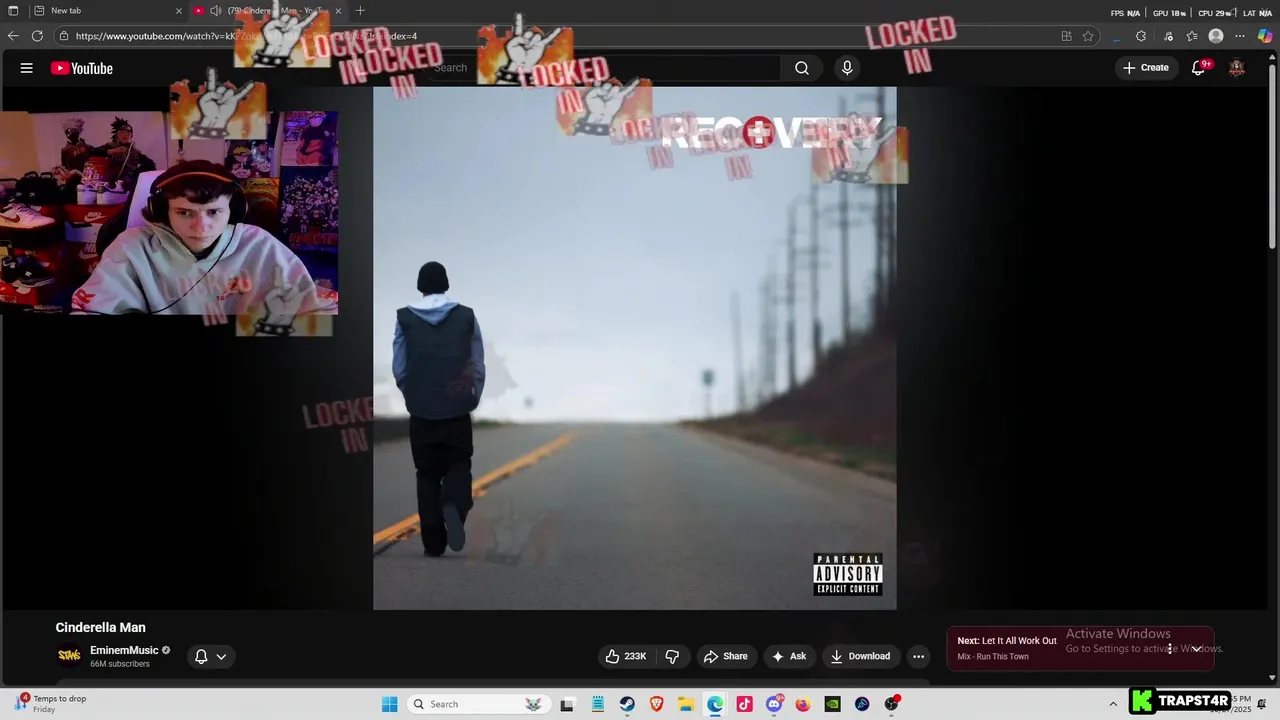This screenshot has height=720, width=1280.
Task: Open the Copilot icon in Edge toolbar
Action: [x=1265, y=36]
